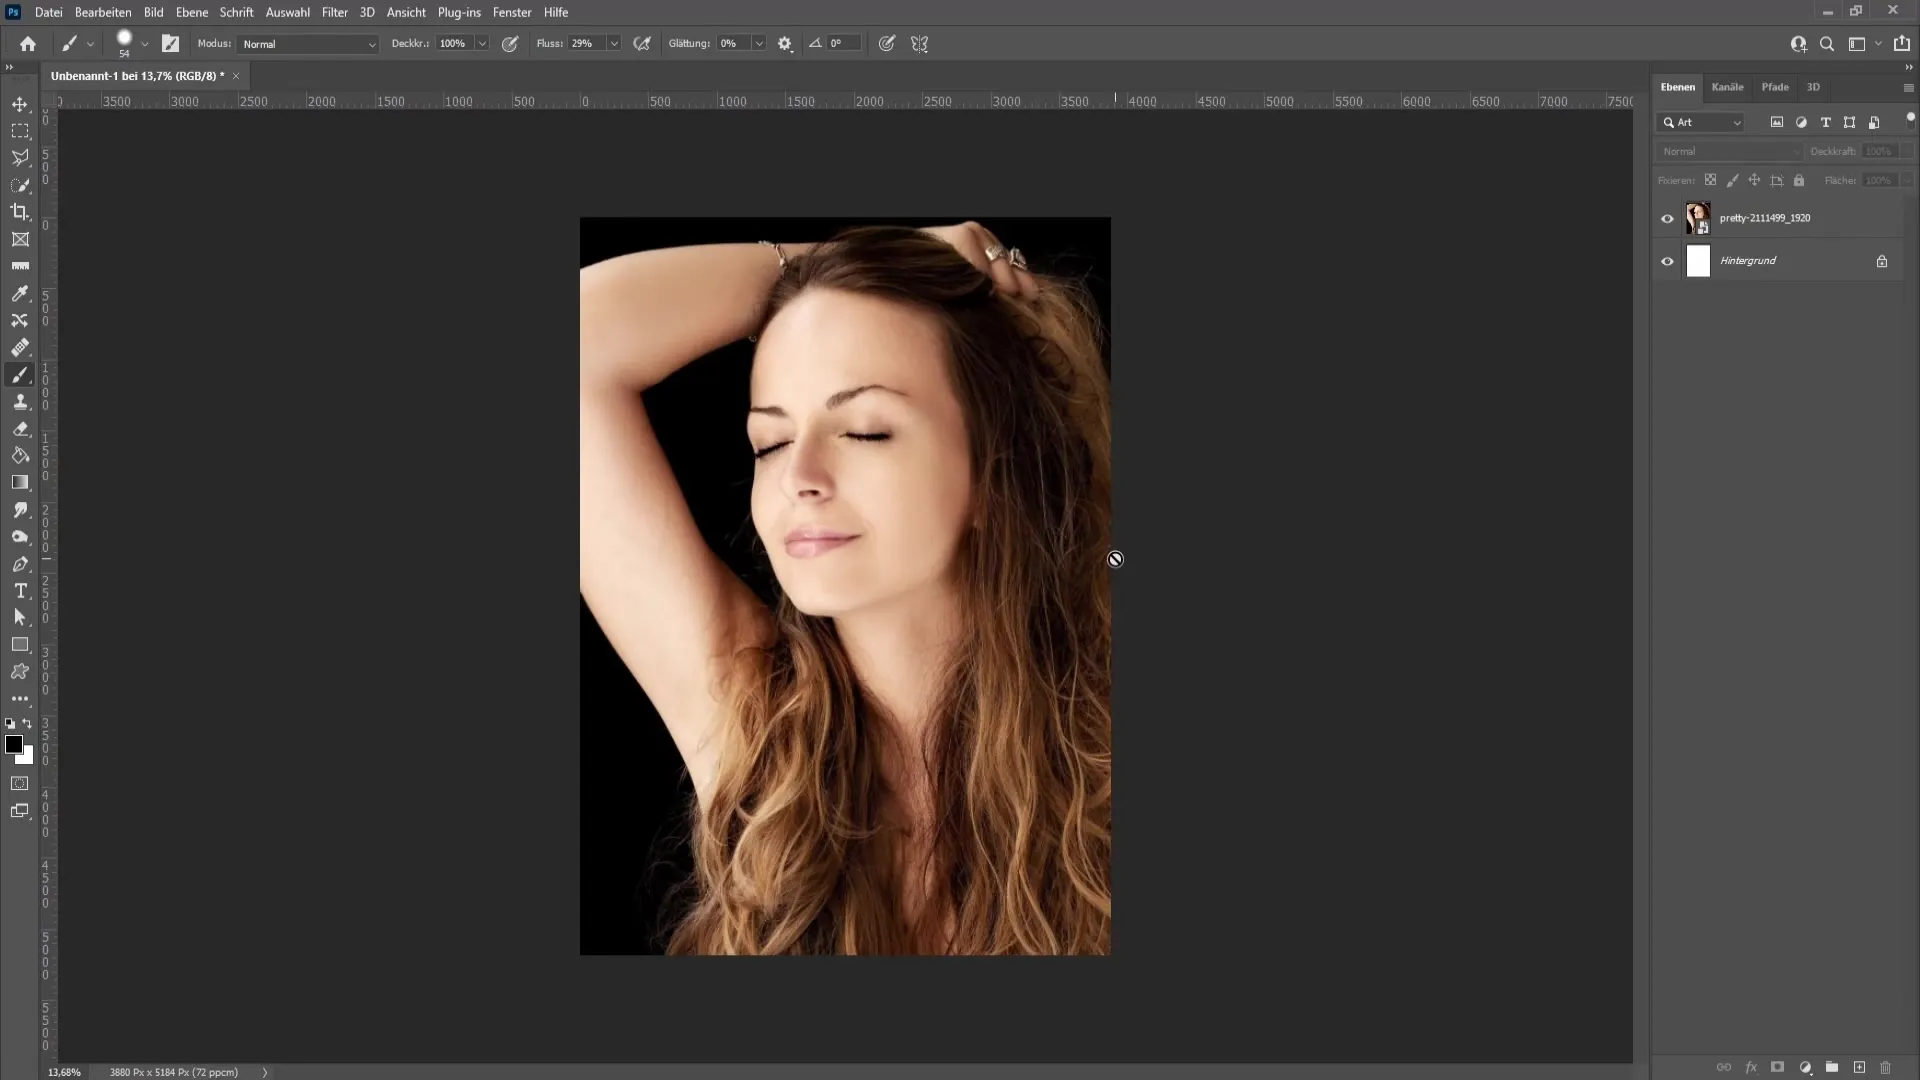1920x1080 pixels.
Task: Click the pretty-2111499_1920 layer thumbnail
Action: click(x=1697, y=216)
